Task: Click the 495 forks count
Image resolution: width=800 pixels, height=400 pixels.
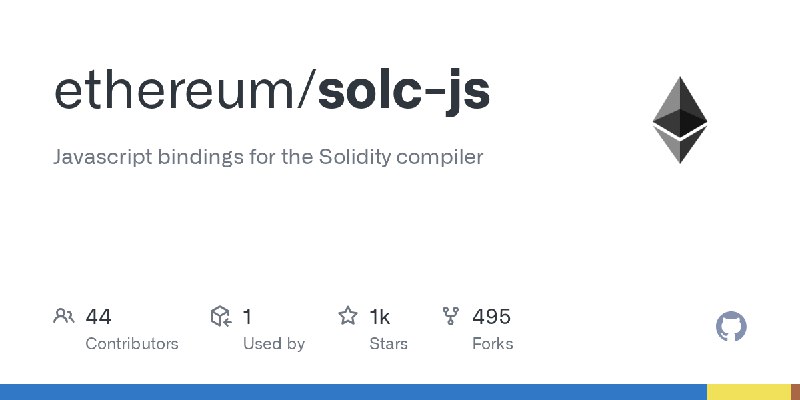Action: click(491, 317)
